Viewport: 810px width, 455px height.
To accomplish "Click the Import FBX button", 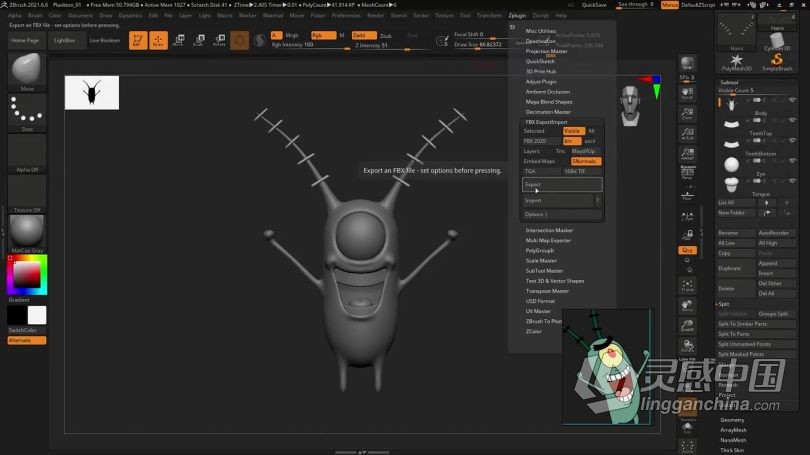I will [557, 200].
